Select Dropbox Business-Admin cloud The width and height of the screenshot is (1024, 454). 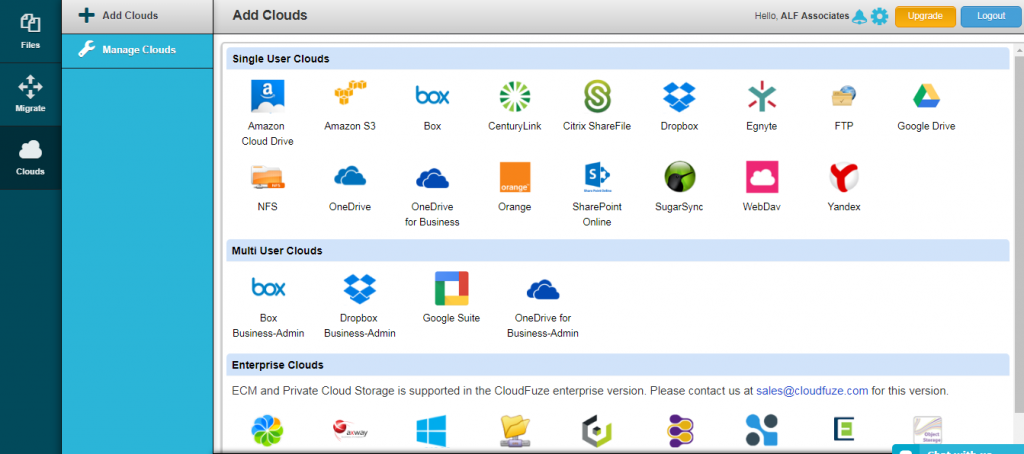coord(360,289)
